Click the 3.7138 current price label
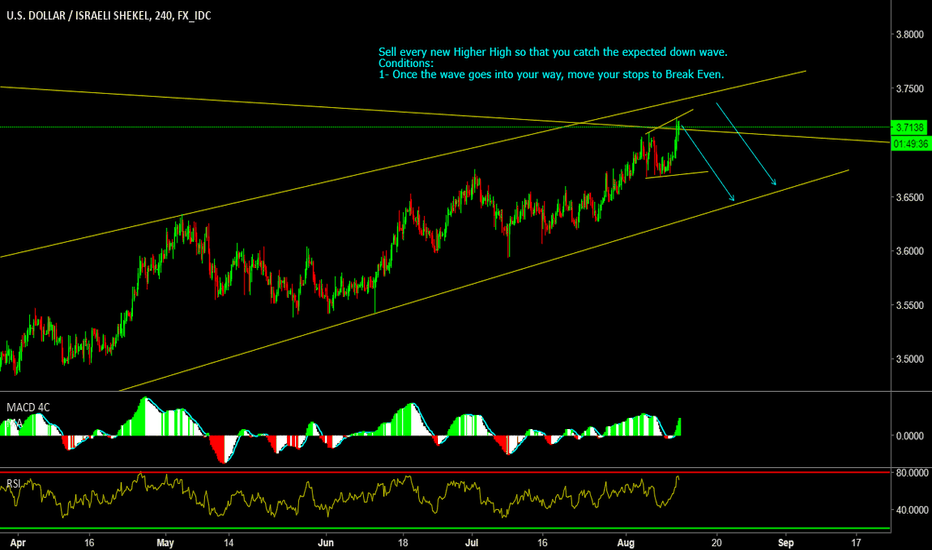Viewport: 932px width, 550px height. point(909,127)
